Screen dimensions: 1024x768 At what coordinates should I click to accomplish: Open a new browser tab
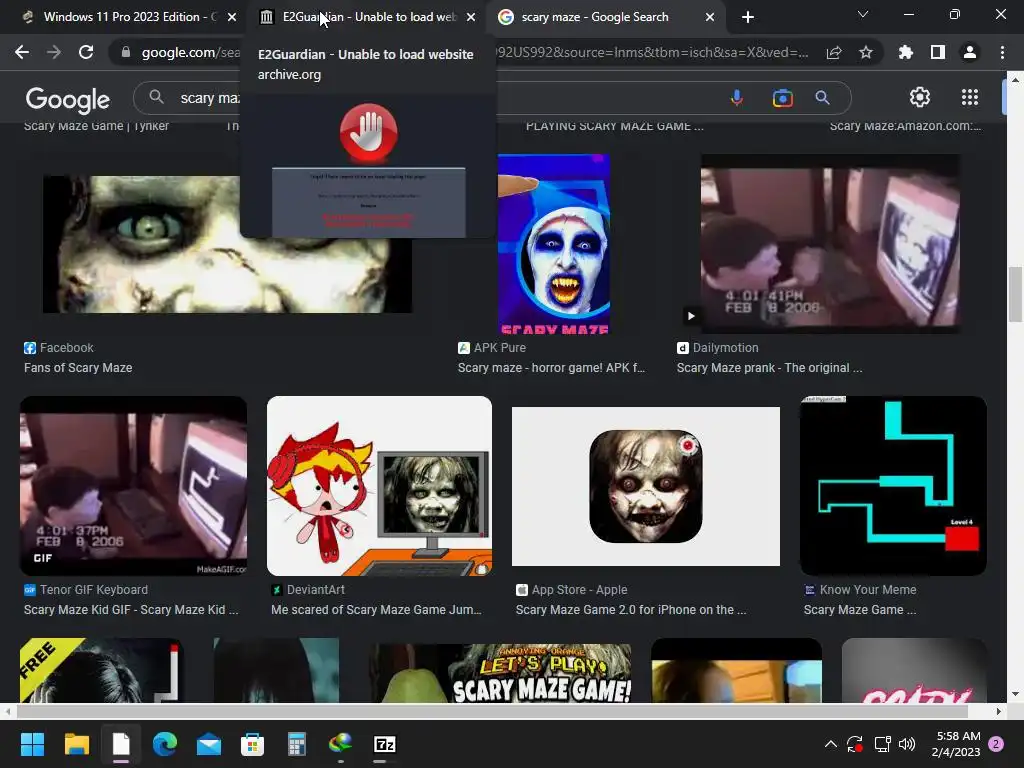[748, 17]
